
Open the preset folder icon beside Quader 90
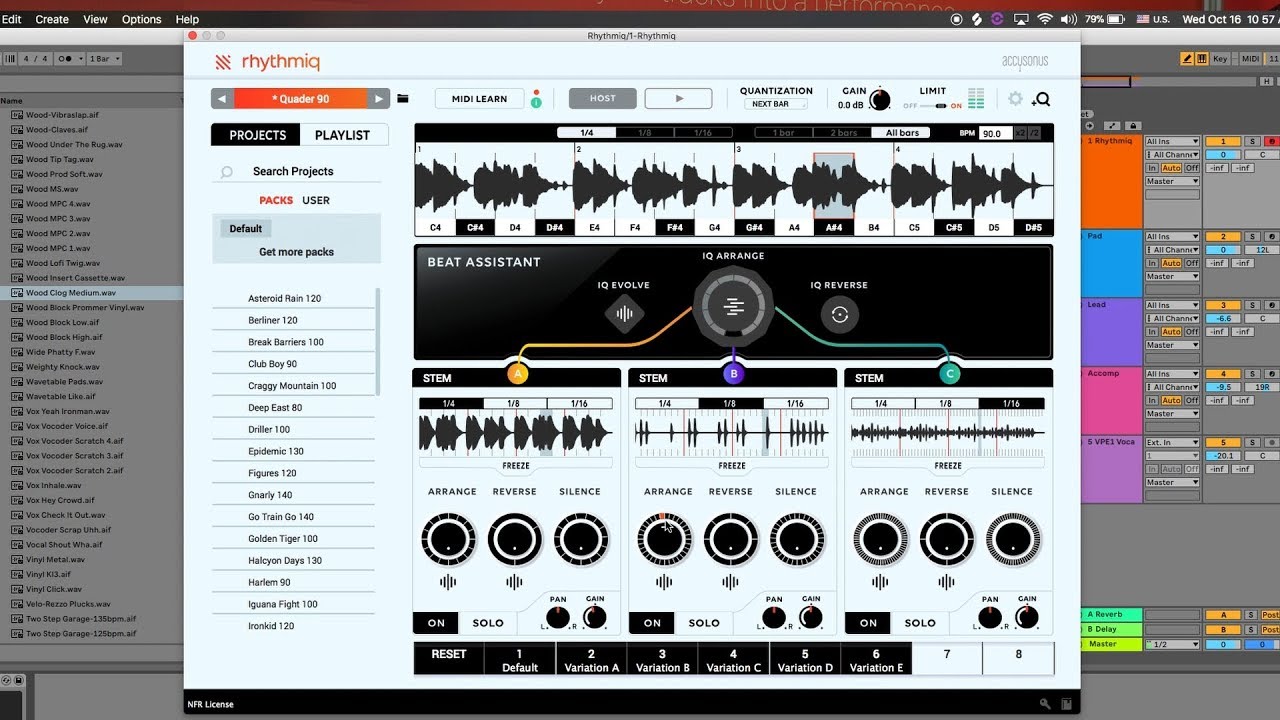pyautogui.click(x=403, y=98)
